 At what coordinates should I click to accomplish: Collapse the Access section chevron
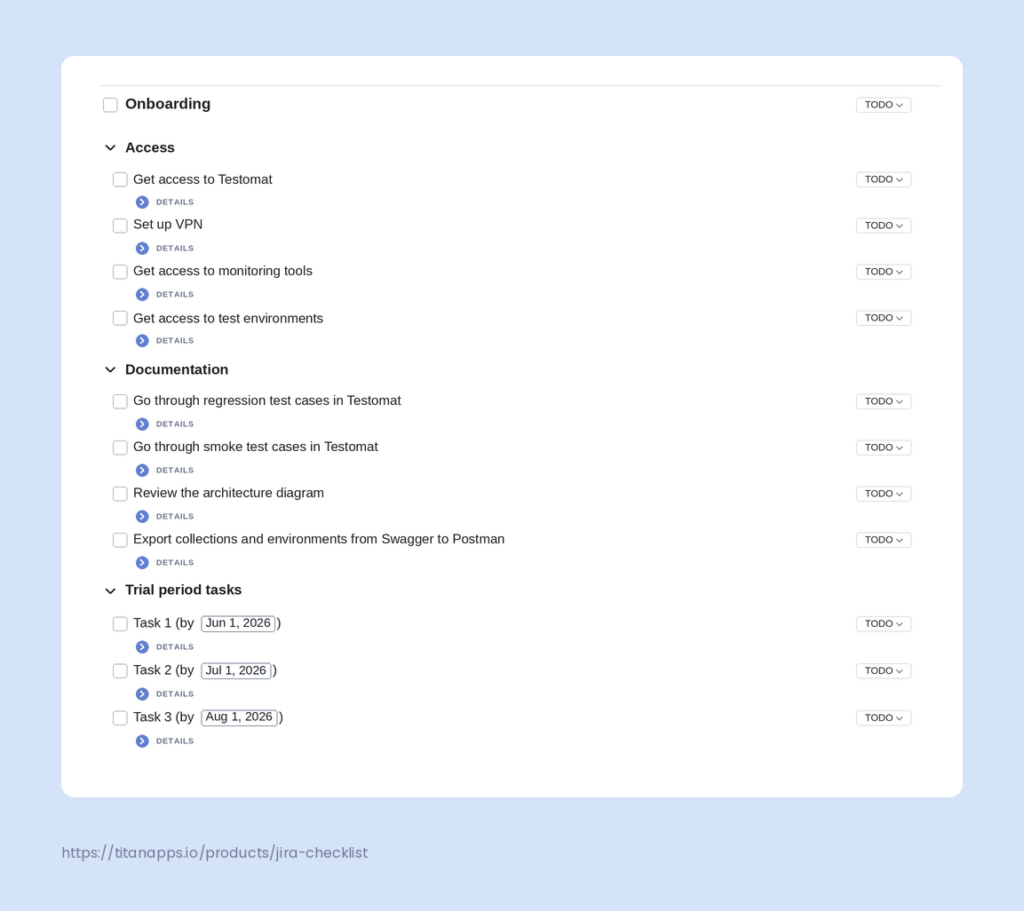110,148
